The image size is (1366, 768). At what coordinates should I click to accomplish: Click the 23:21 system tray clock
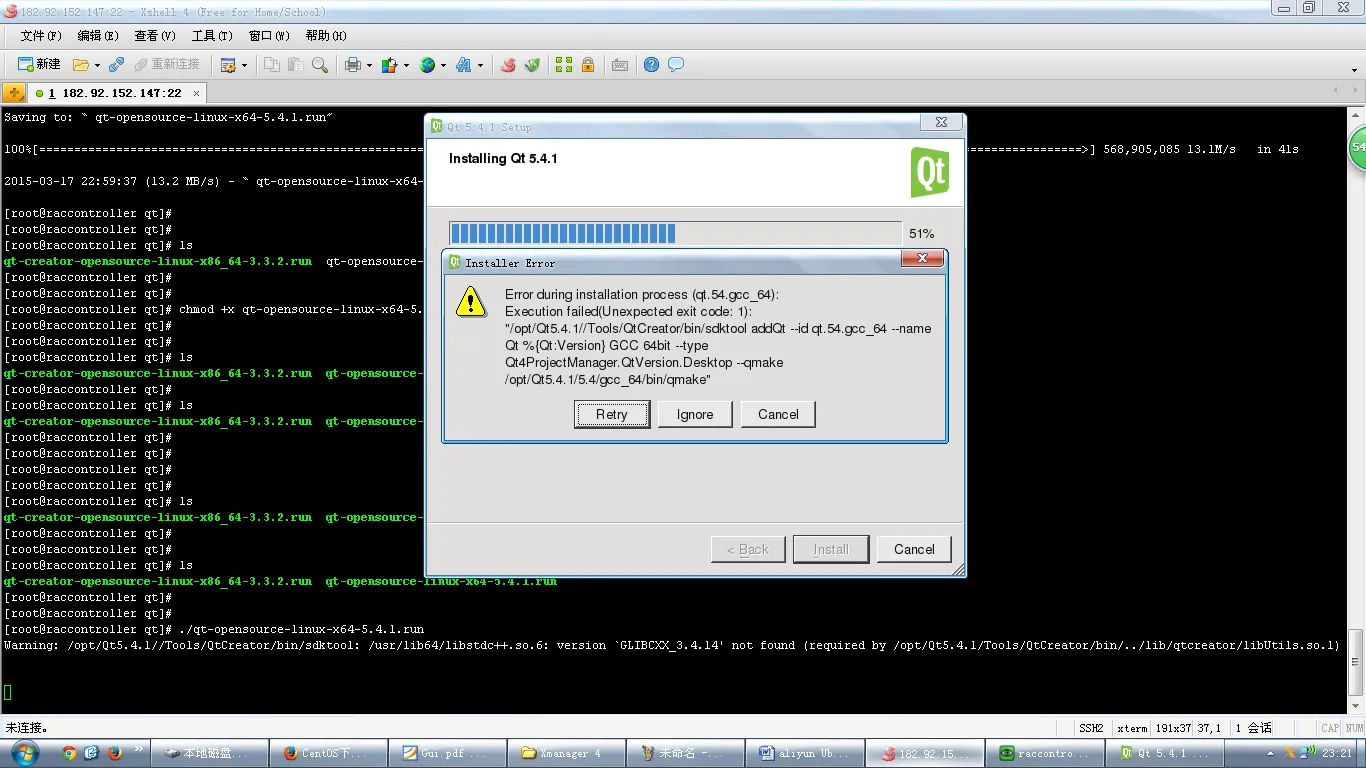tap(1337, 753)
